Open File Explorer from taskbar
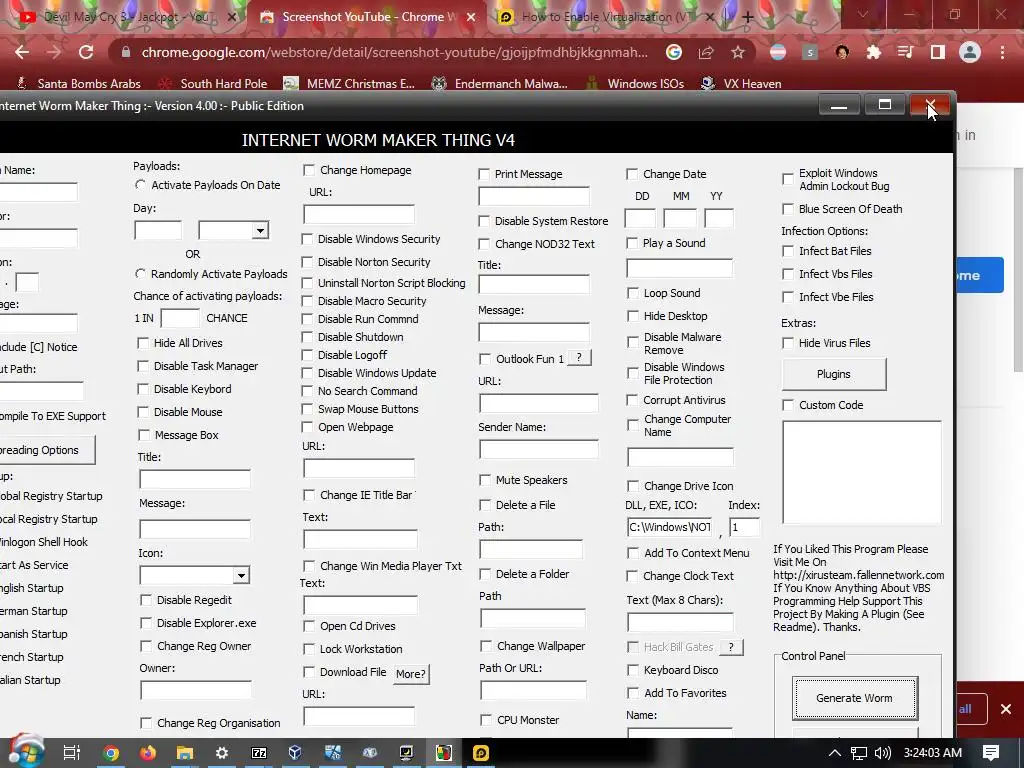Screen dimensions: 1024x768 click(185, 753)
